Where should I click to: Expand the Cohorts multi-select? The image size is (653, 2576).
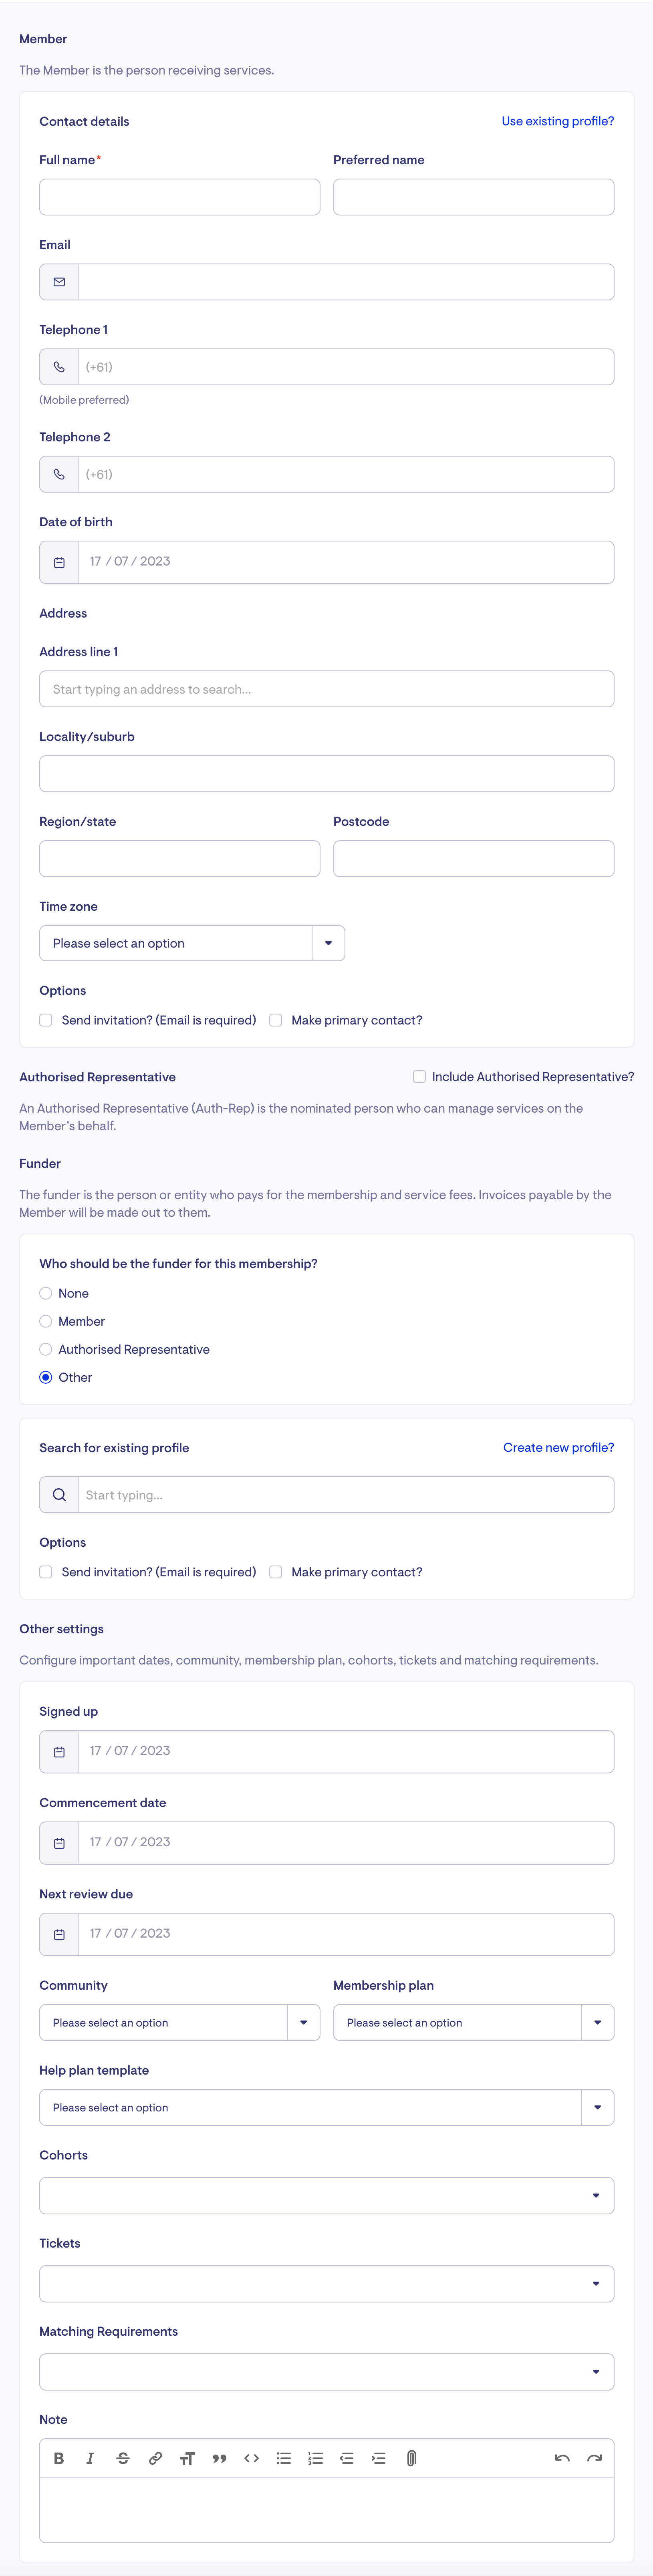coord(596,2195)
